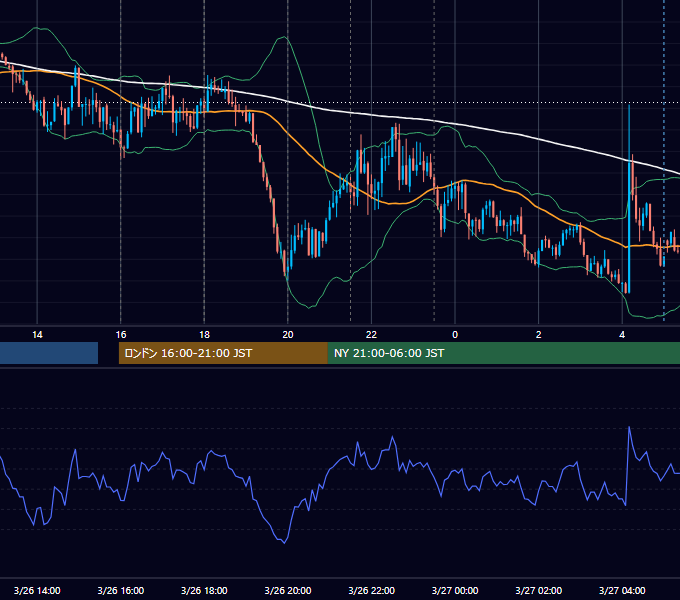
Task: Click the blue session bar before London
Action: pos(49,353)
